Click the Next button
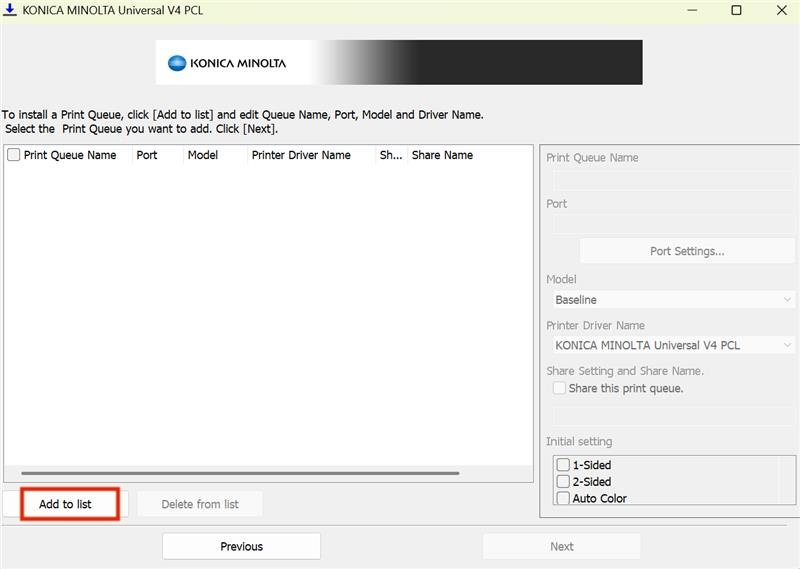This screenshot has width=800, height=569. point(562,547)
